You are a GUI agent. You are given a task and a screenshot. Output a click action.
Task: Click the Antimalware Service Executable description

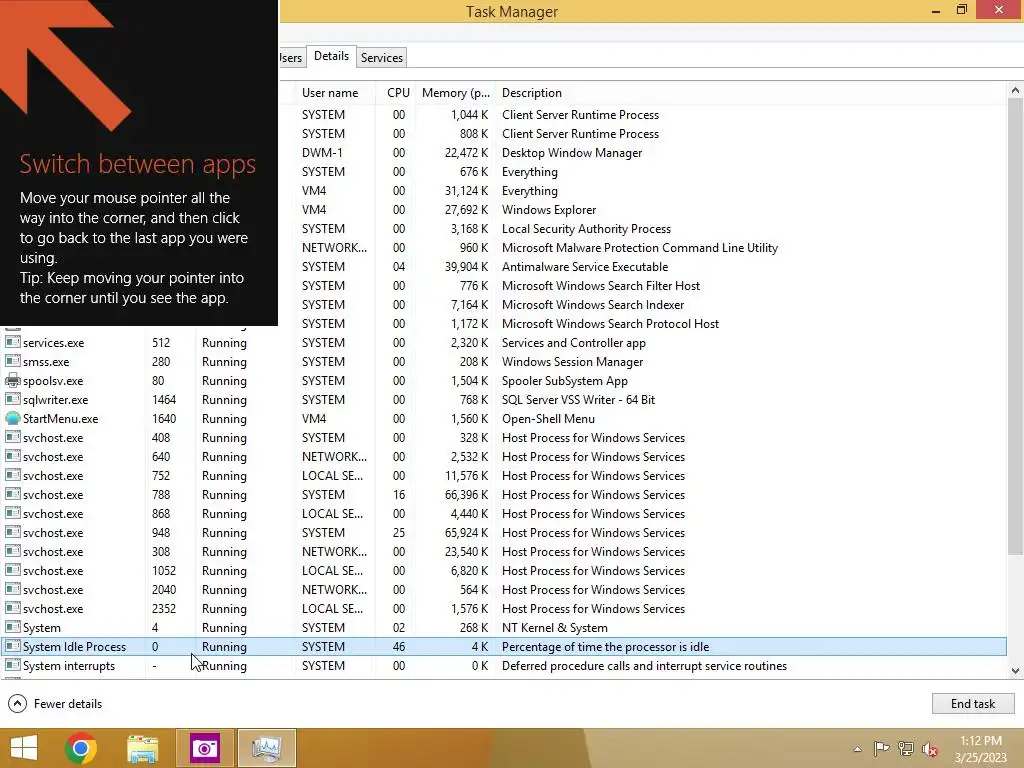[x=584, y=266]
